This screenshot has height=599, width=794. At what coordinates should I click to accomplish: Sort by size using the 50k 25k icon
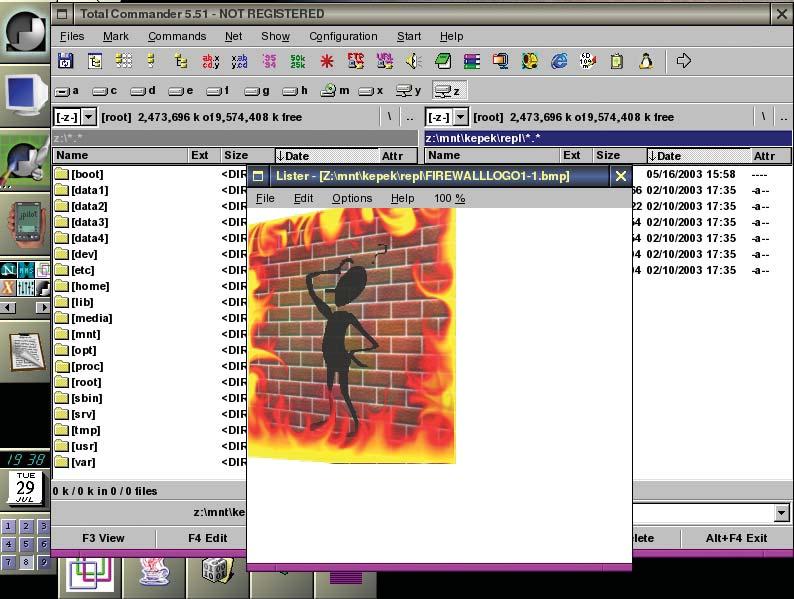(x=298, y=61)
